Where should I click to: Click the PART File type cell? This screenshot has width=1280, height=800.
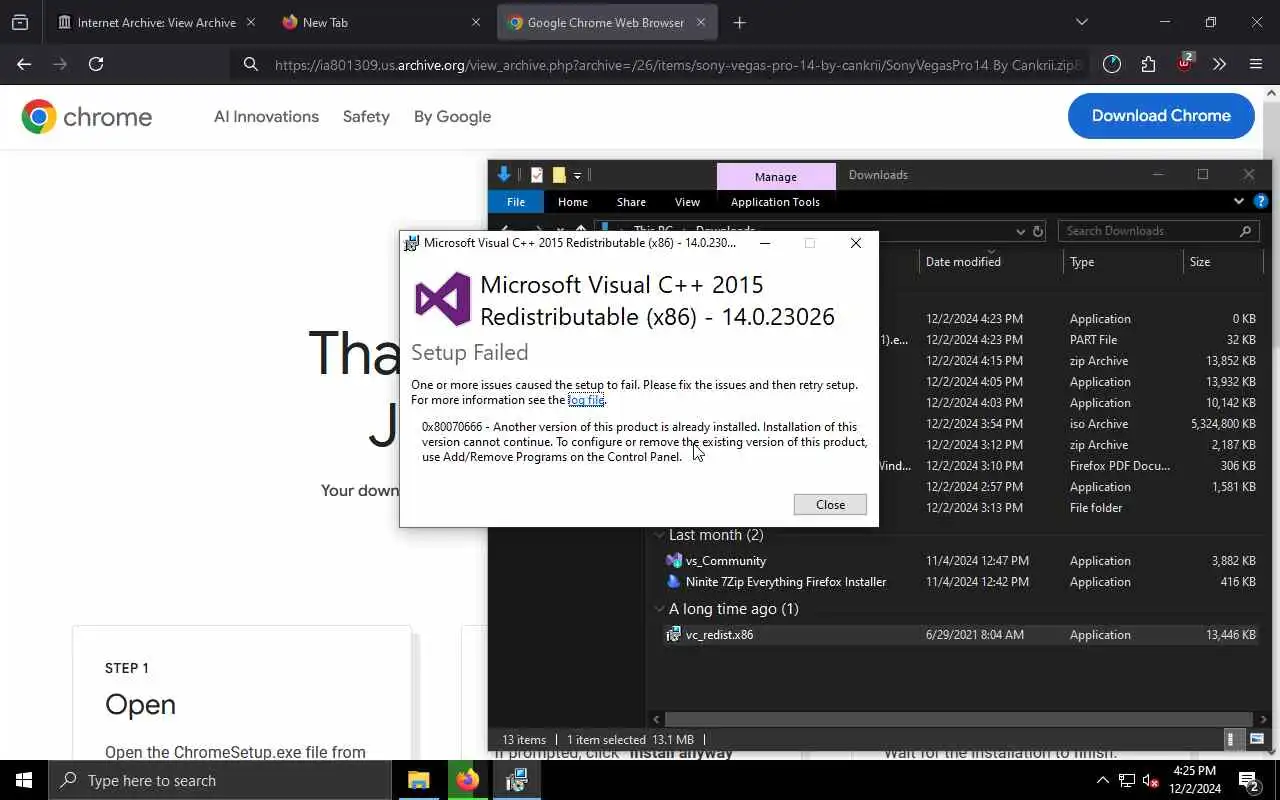tap(1093, 340)
